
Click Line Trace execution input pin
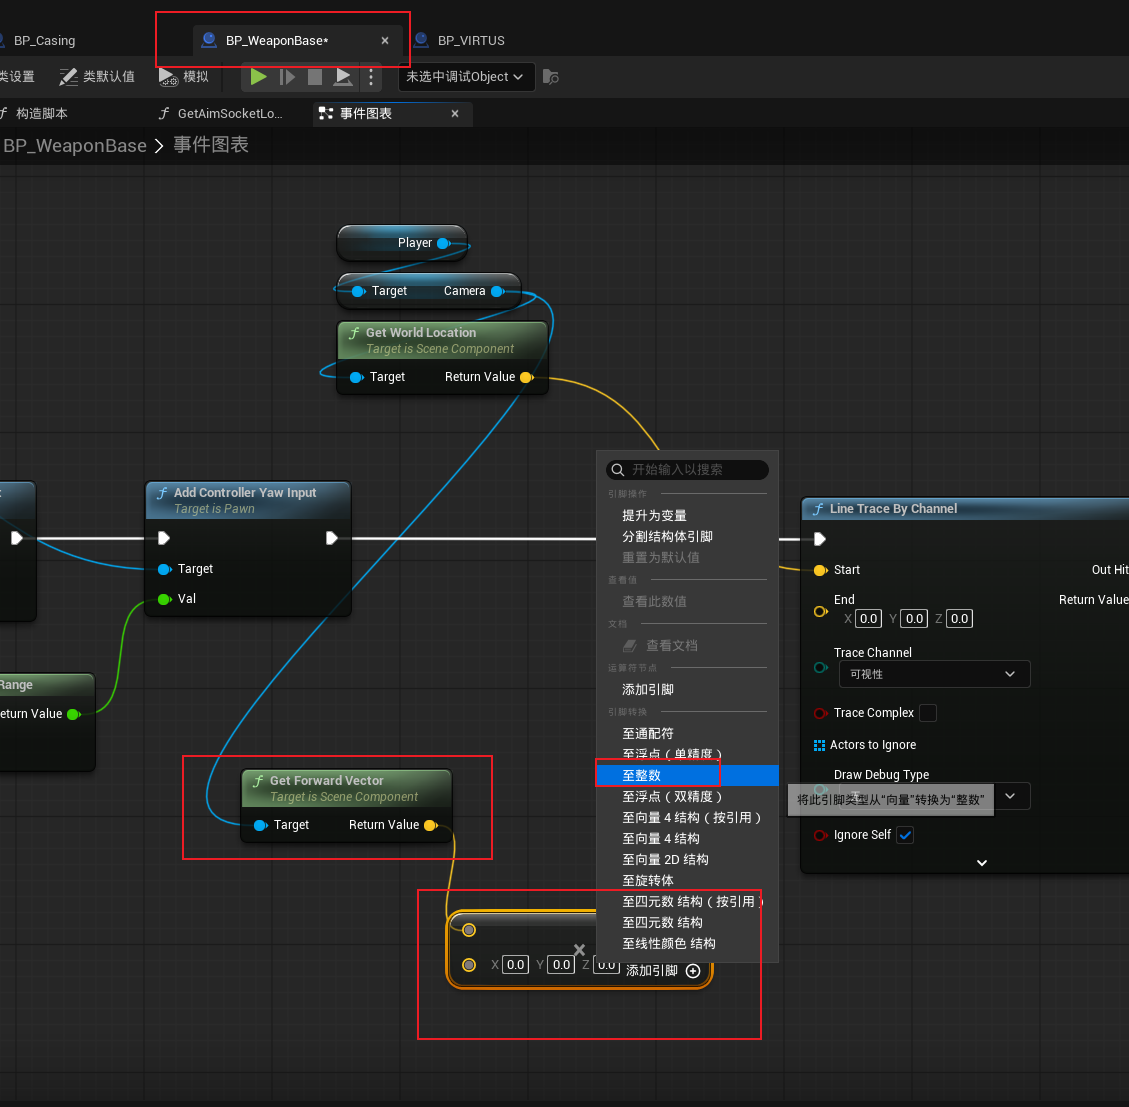tap(819, 539)
